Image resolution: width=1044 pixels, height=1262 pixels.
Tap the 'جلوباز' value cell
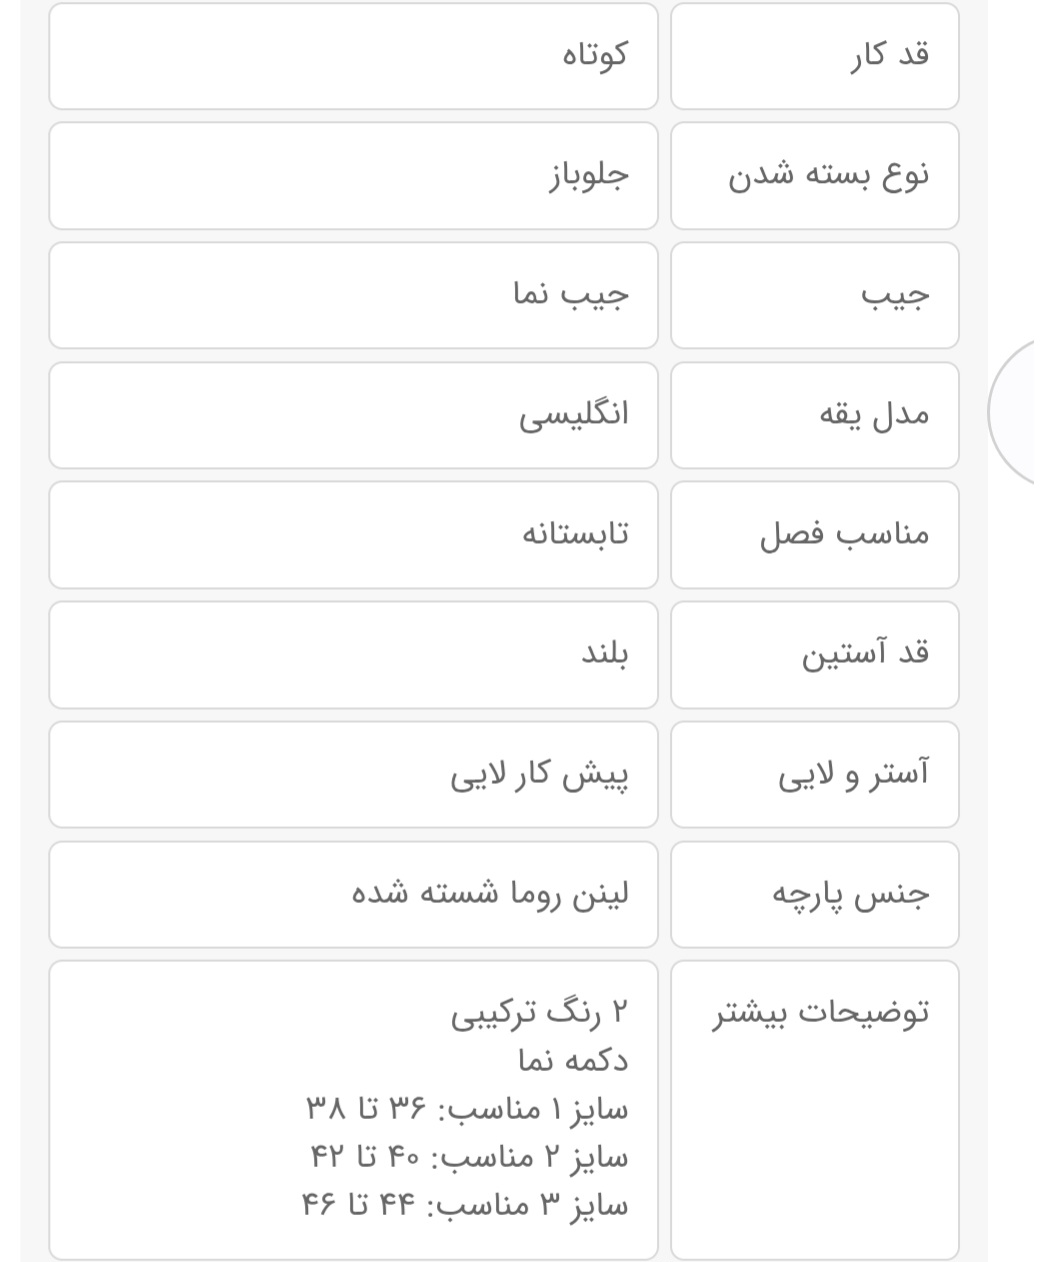click(353, 176)
